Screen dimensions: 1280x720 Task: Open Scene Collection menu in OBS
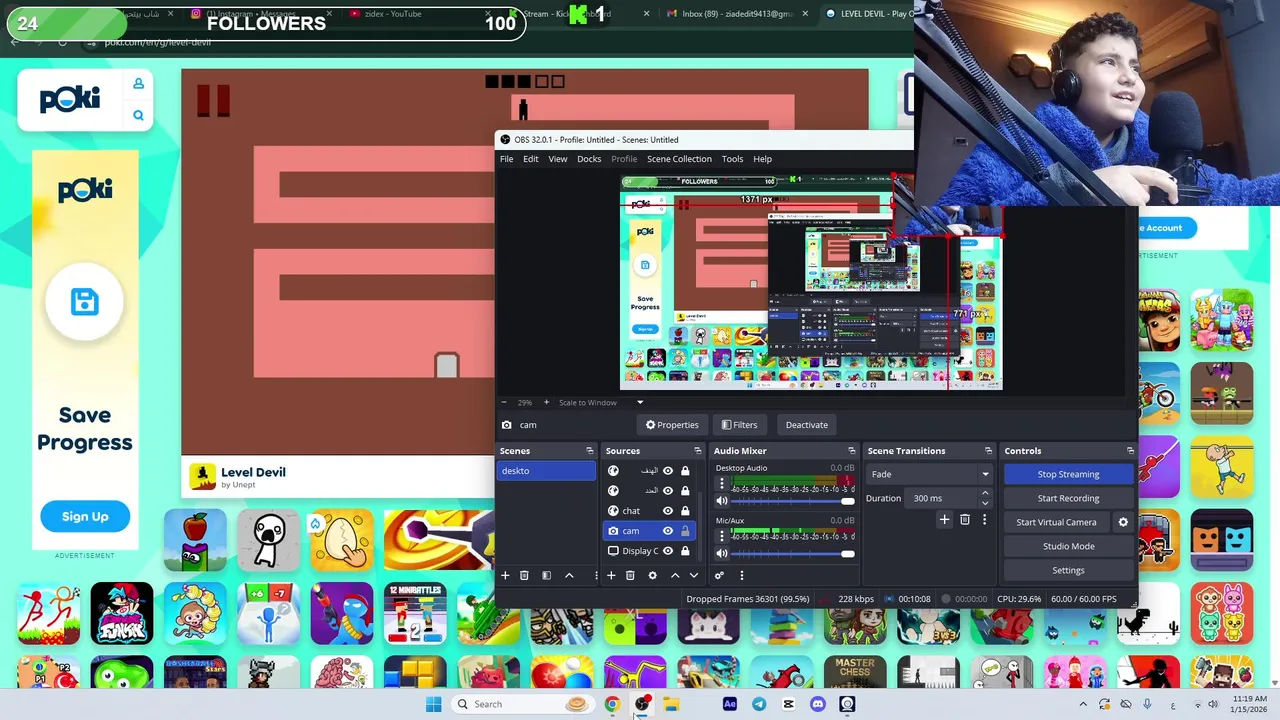point(679,159)
